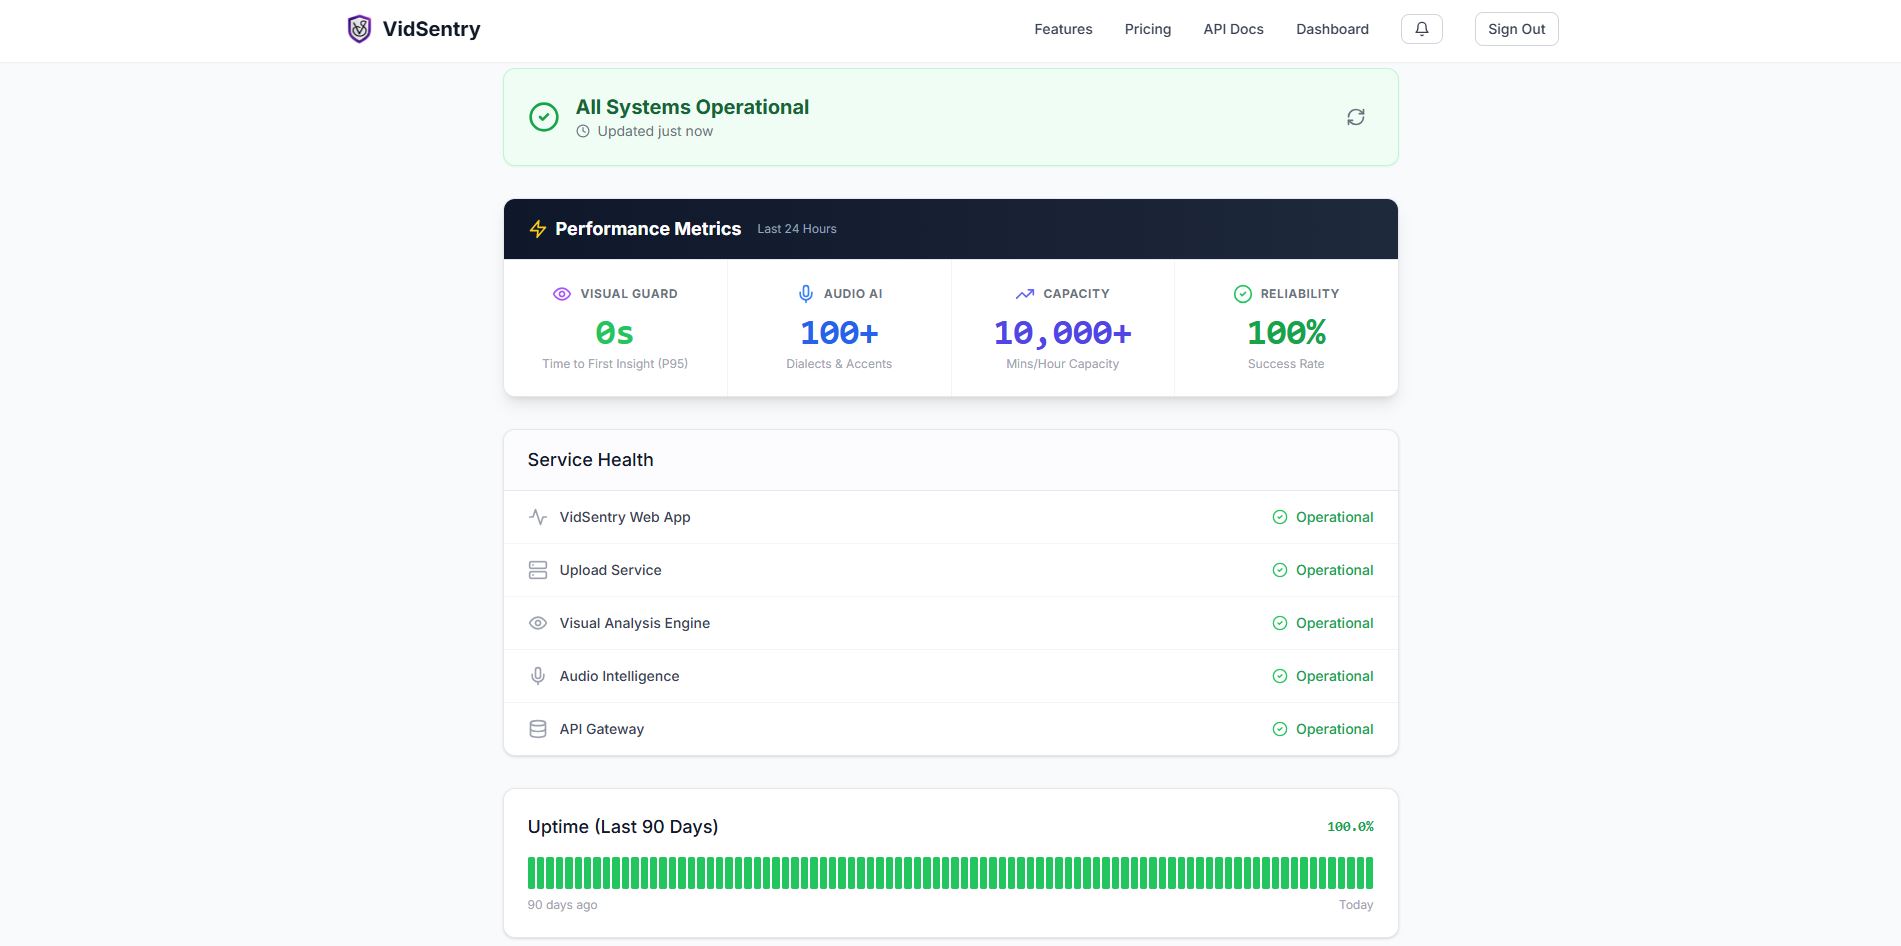
Task: Open the notifications bell
Action: (x=1421, y=29)
